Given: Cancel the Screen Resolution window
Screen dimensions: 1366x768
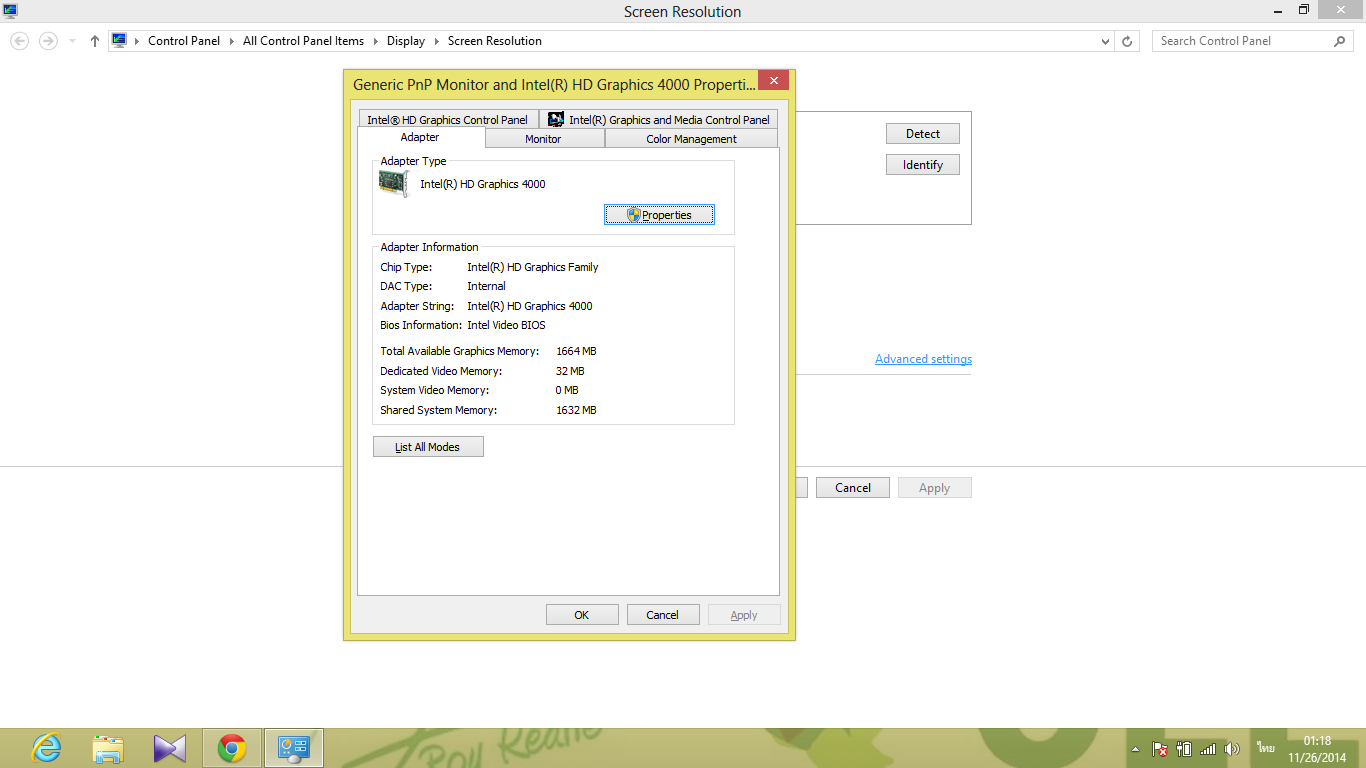Looking at the screenshot, I should tap(853, 488).
